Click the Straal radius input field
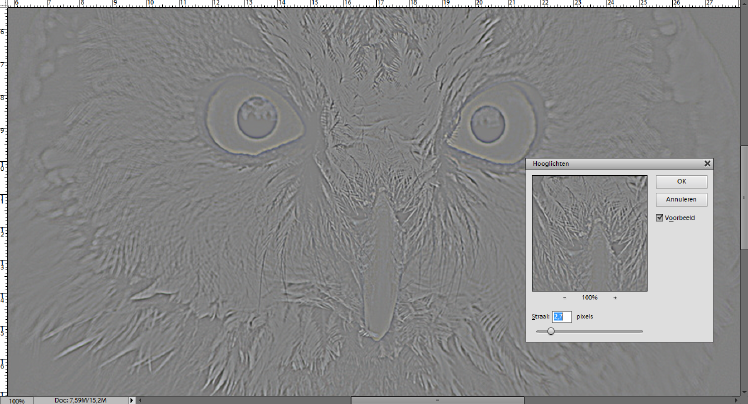 point(561,317)
